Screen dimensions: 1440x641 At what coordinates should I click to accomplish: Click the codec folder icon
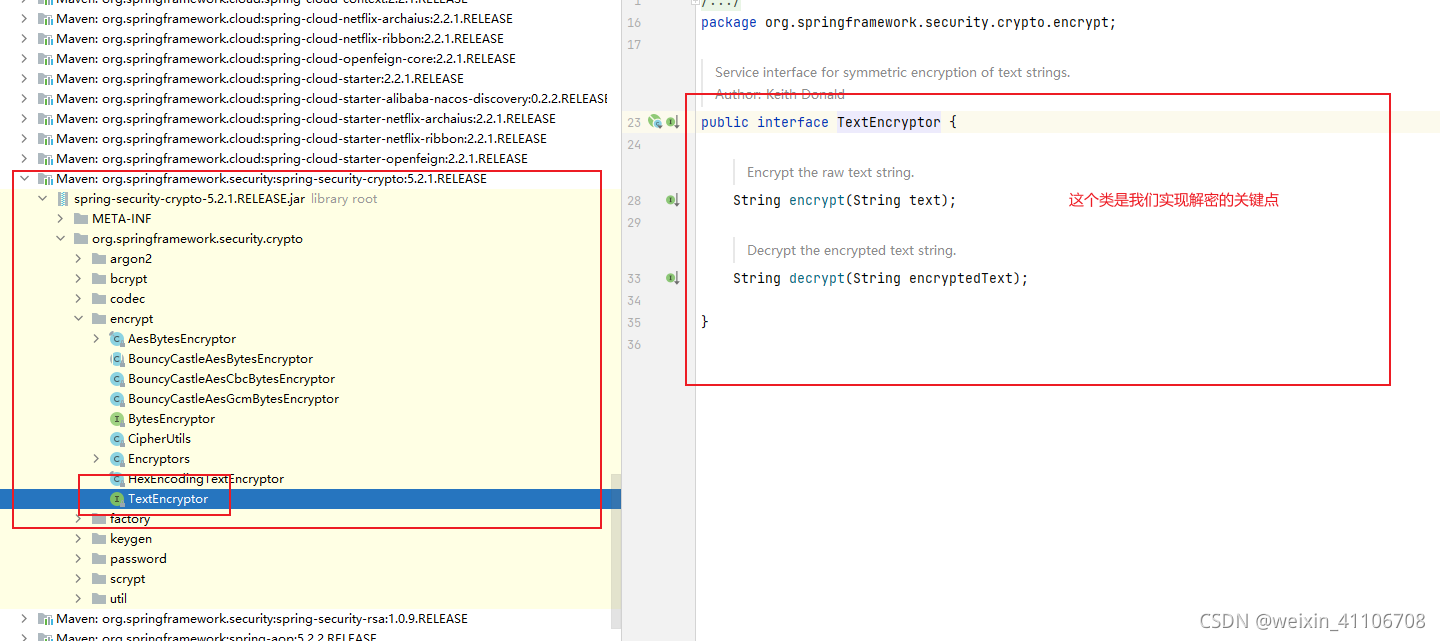click(x=99, y=299)
